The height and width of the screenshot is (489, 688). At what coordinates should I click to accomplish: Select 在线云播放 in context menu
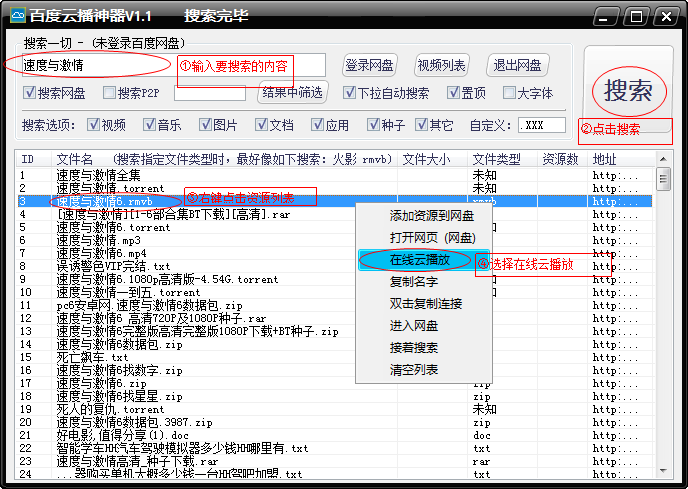tap(424, 260)
